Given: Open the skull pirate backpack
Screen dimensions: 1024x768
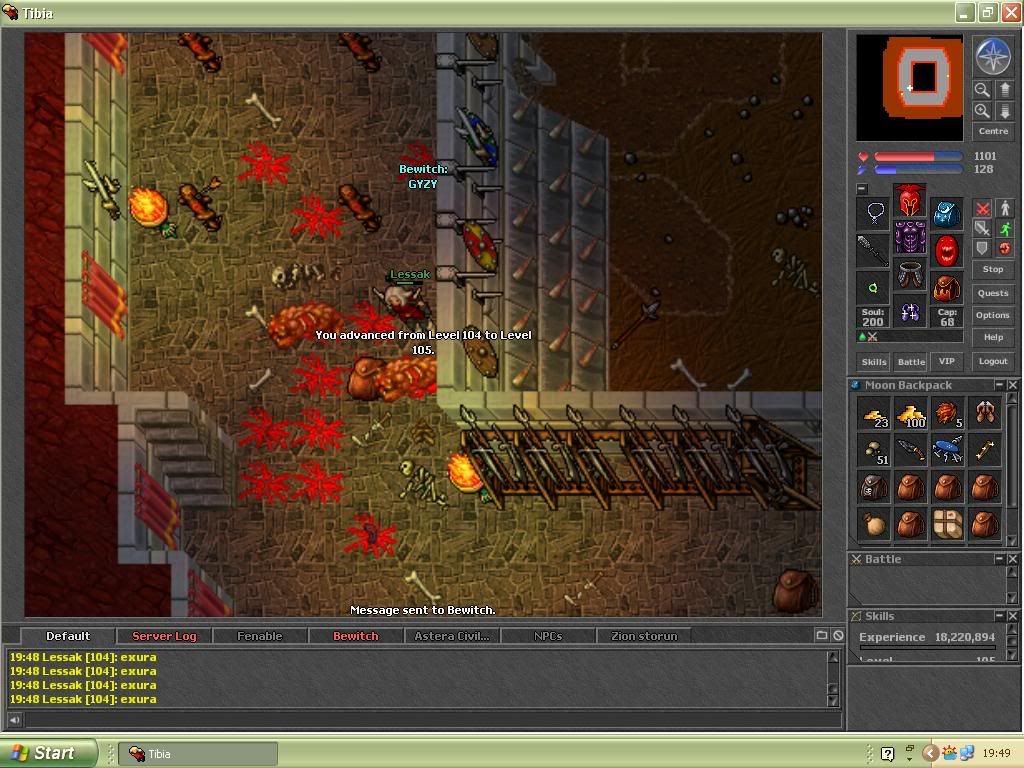Looking at the screenshot, I should point(874,488).
